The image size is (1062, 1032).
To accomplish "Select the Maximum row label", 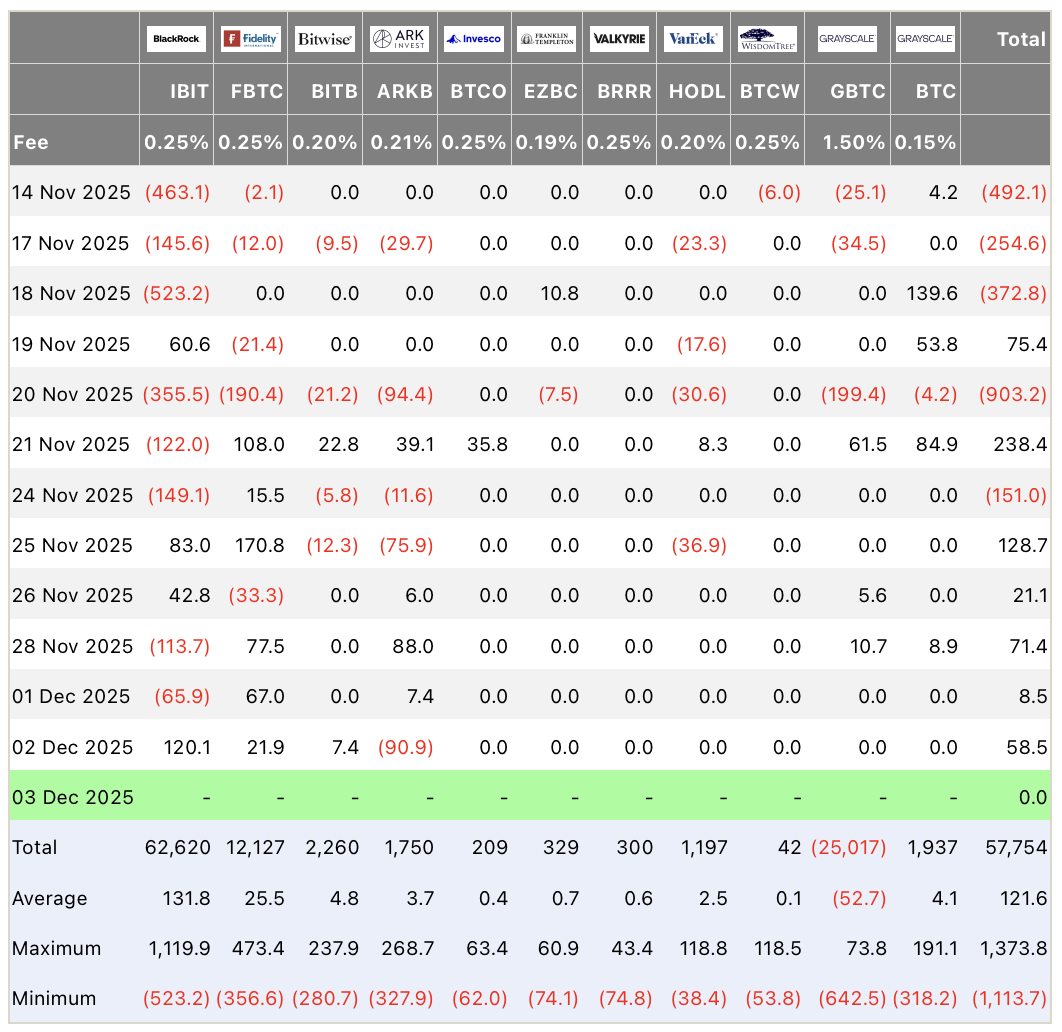I will 56,948.
